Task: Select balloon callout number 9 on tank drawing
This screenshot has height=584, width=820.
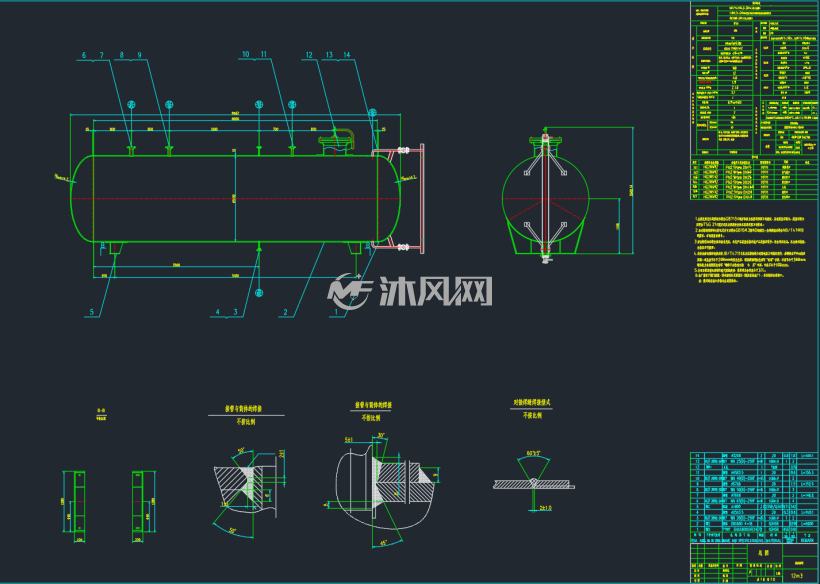Action: coord(140,55)
